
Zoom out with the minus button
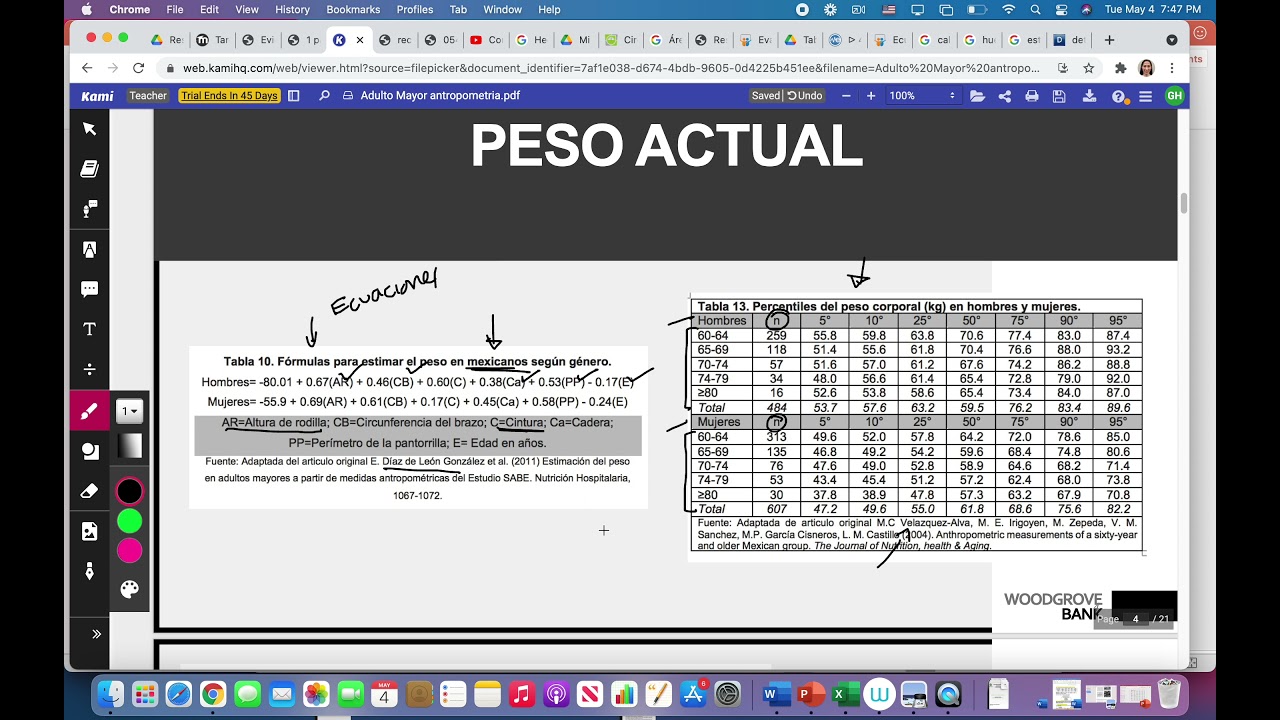click(846, 96)
